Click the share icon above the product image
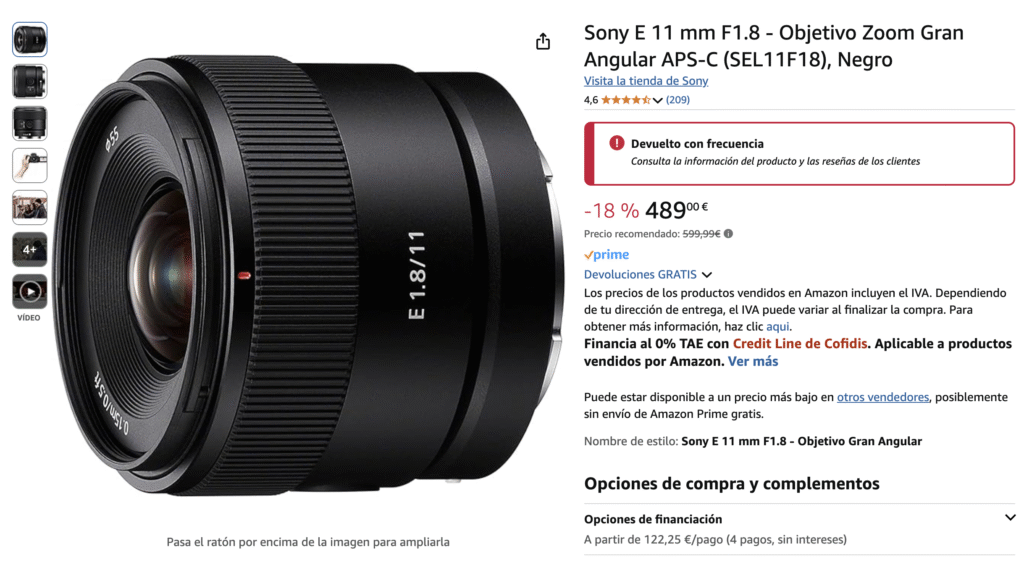 pyautogui.click(x=543, y=42)
